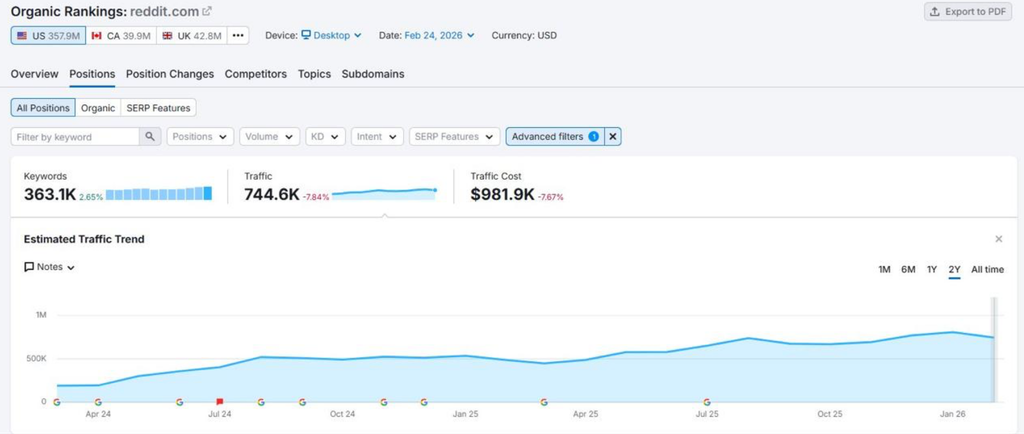Click the Export to PDF button
The height and width of the screenshot is (434, 1024).
[968, 12]
